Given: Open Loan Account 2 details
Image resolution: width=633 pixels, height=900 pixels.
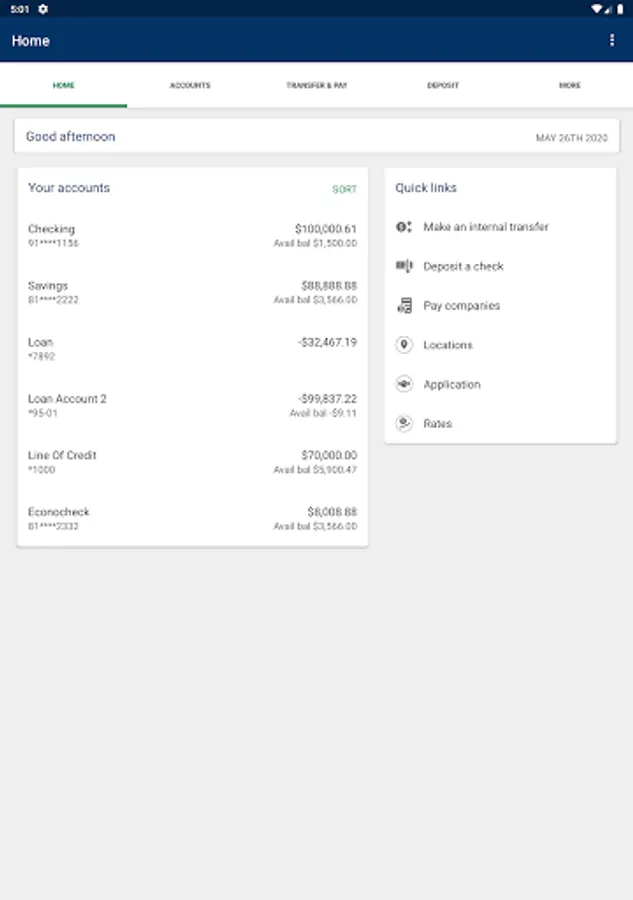Looking at the screenshot, I should [x=192, y=405].
